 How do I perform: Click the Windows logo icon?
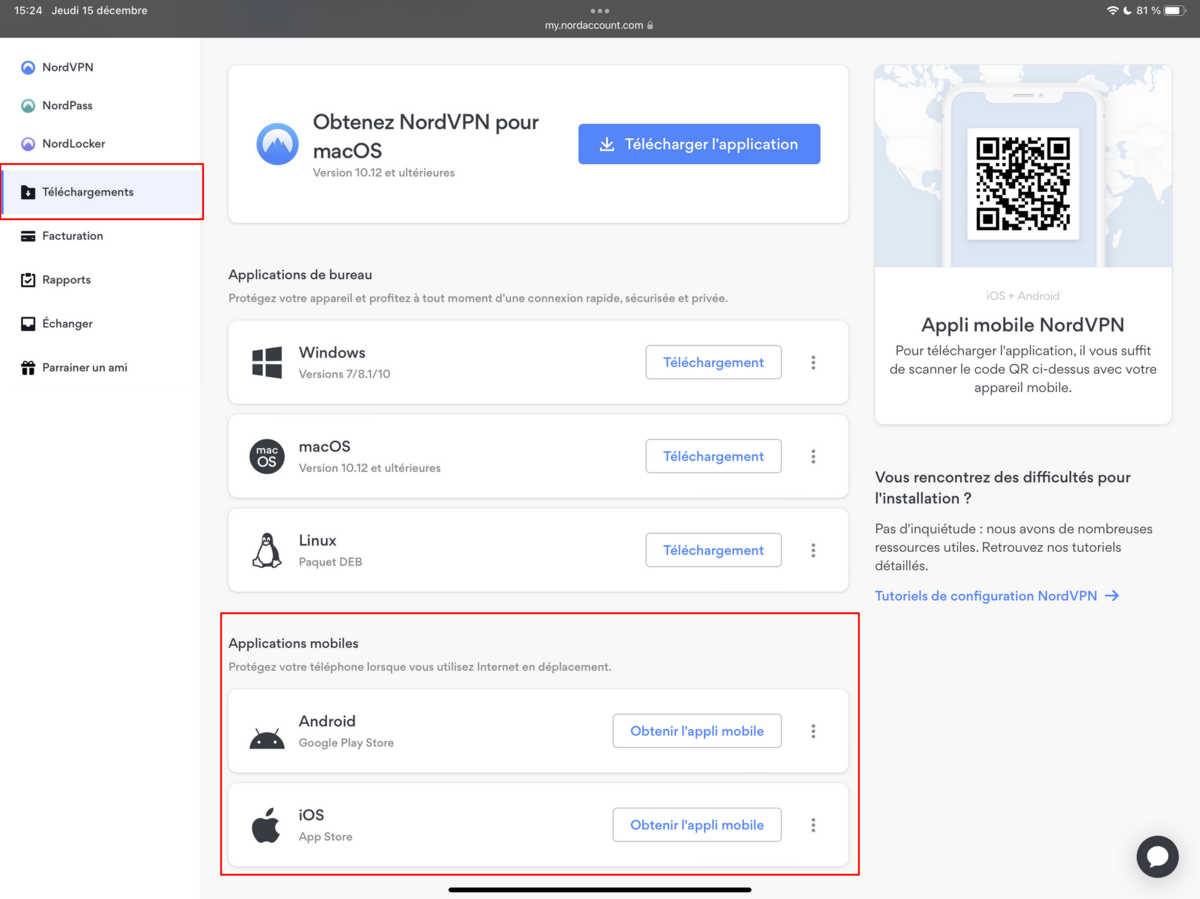pyautogui.click(x=267, y=363)
